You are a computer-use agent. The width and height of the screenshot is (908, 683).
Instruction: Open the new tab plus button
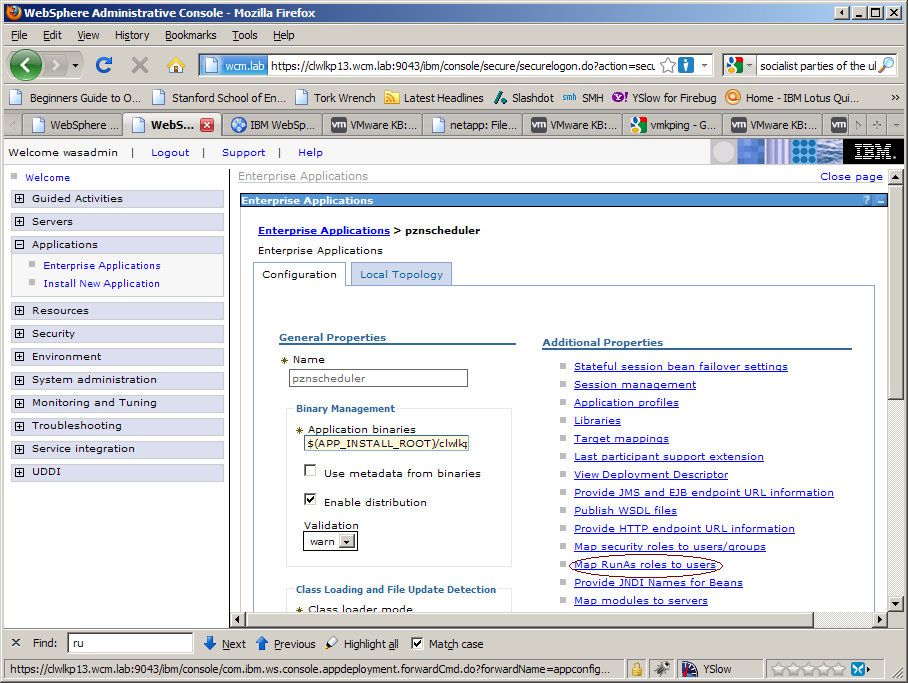tap(877, 125)
